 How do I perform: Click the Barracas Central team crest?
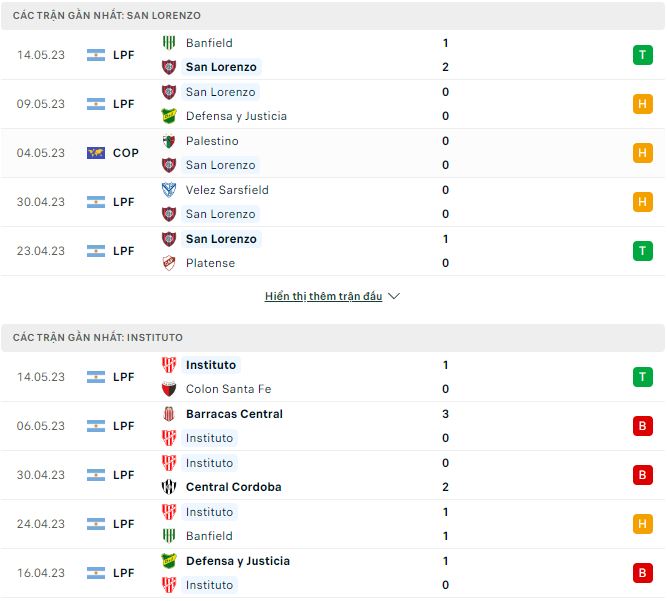point(169,414)
